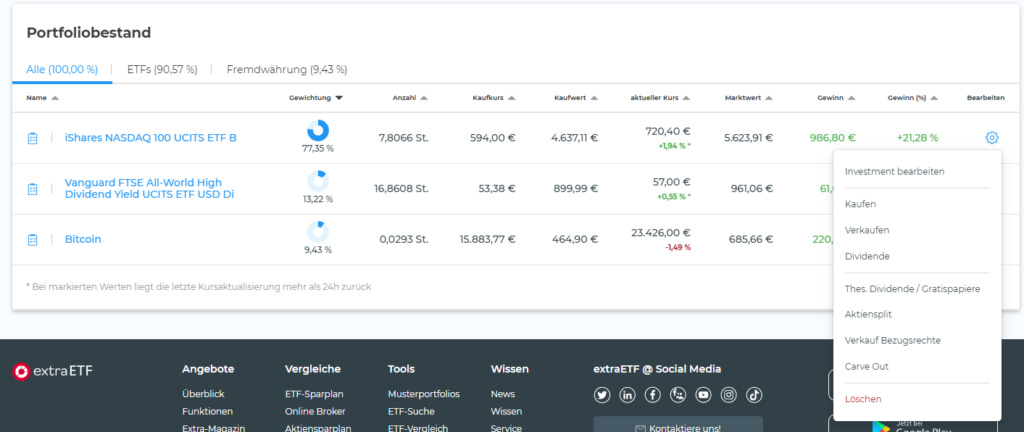Select Carve Out in the menu
This screenshot has width=1024, height=432.
(867, 367)
